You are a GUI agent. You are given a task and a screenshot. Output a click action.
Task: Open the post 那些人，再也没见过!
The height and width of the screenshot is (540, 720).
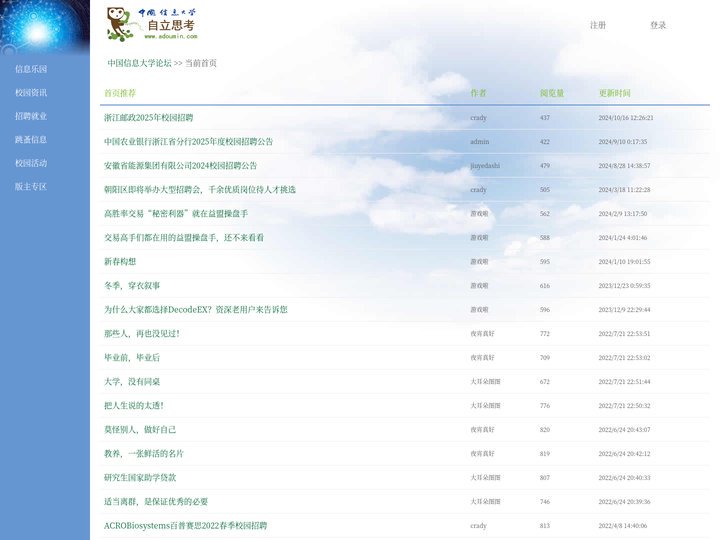pos(141,333)
